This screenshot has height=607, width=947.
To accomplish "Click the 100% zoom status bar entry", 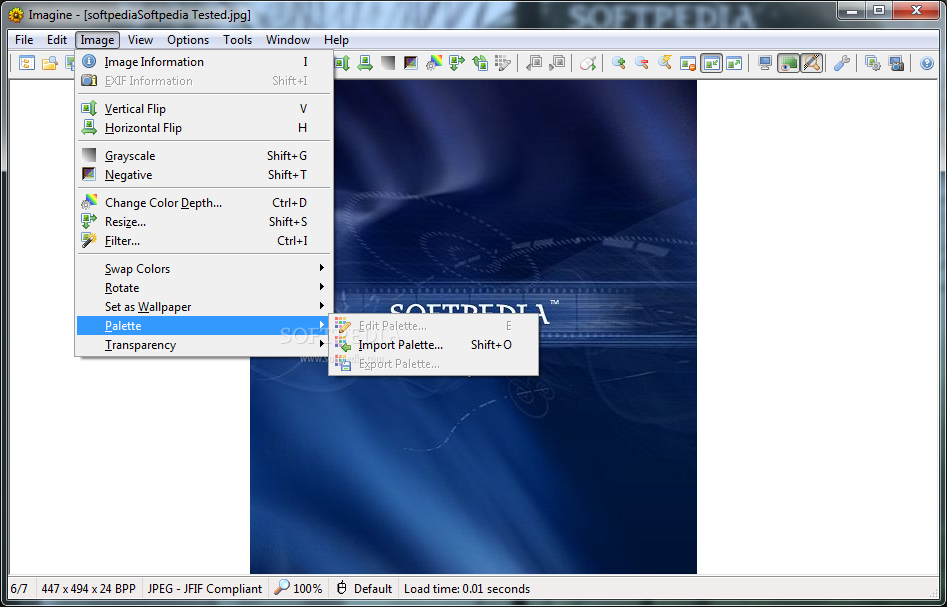I will 298,589.
